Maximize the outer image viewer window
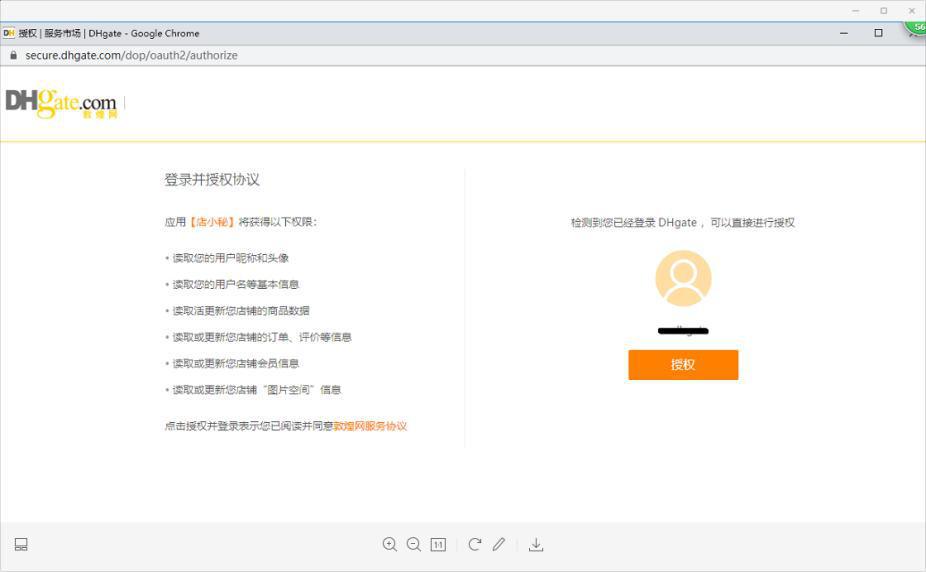 tap(883, 11)
